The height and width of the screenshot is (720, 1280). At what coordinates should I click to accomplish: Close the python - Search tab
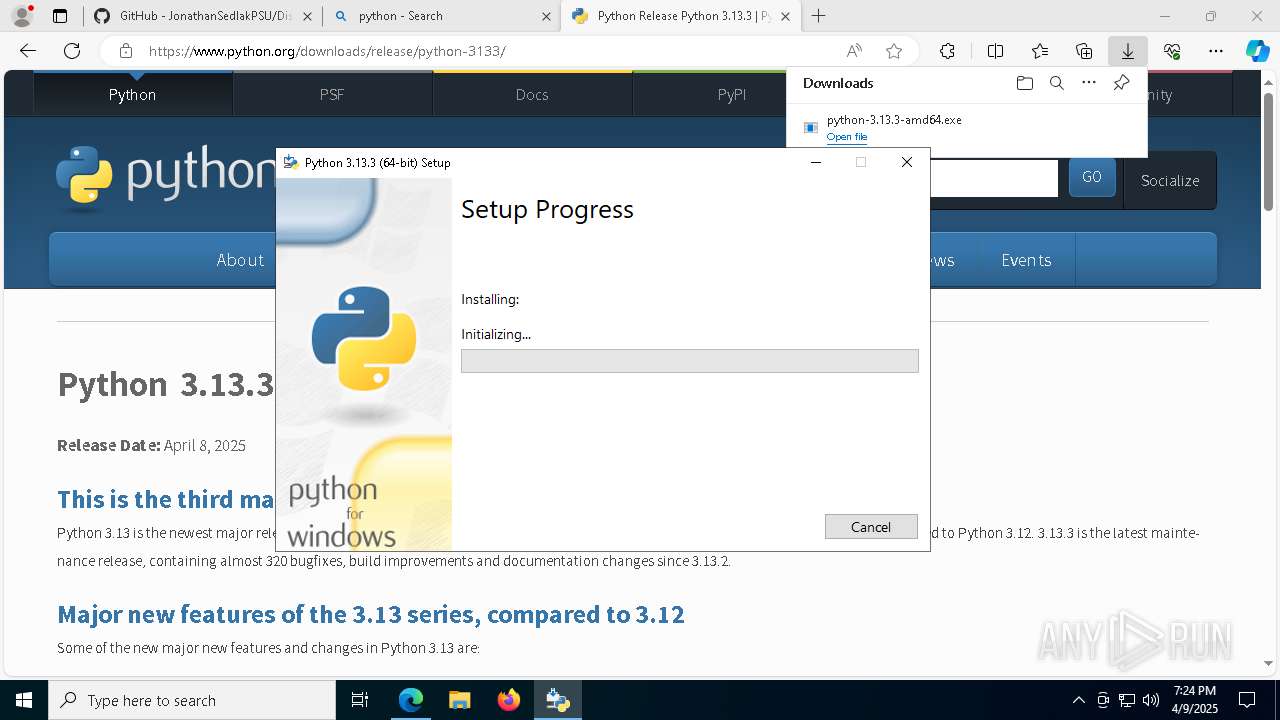[x=546, y=16]
